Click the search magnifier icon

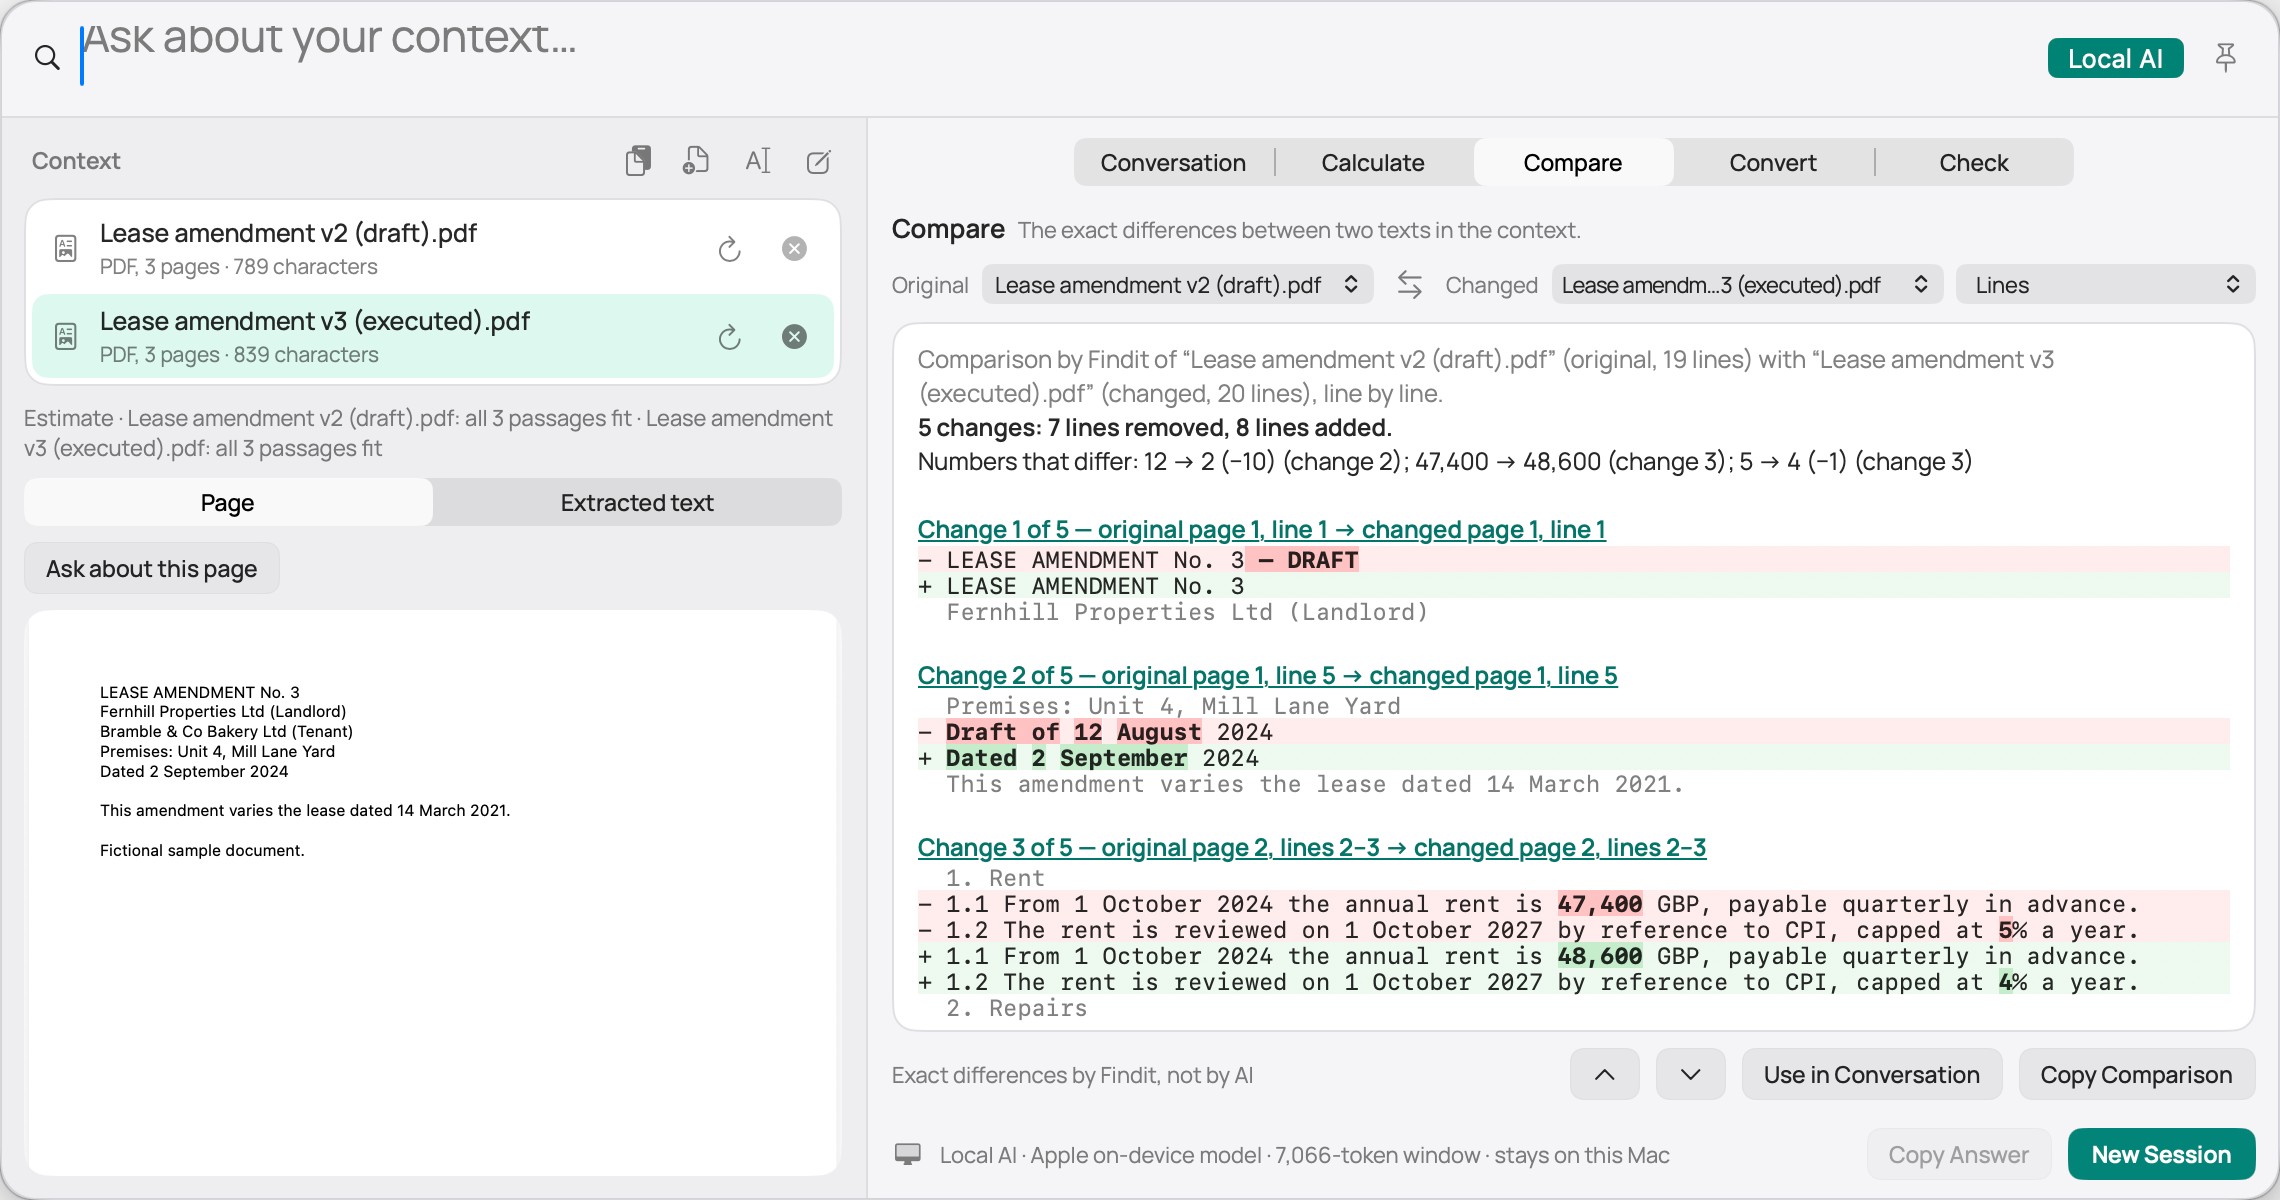47,58
